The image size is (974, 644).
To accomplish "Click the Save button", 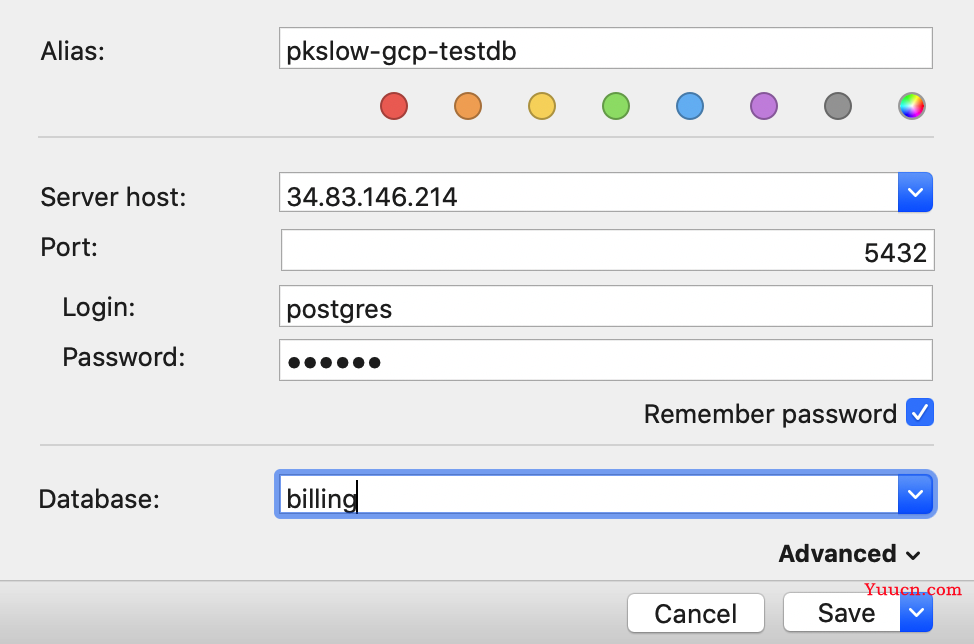I will [x=842, y=613].
